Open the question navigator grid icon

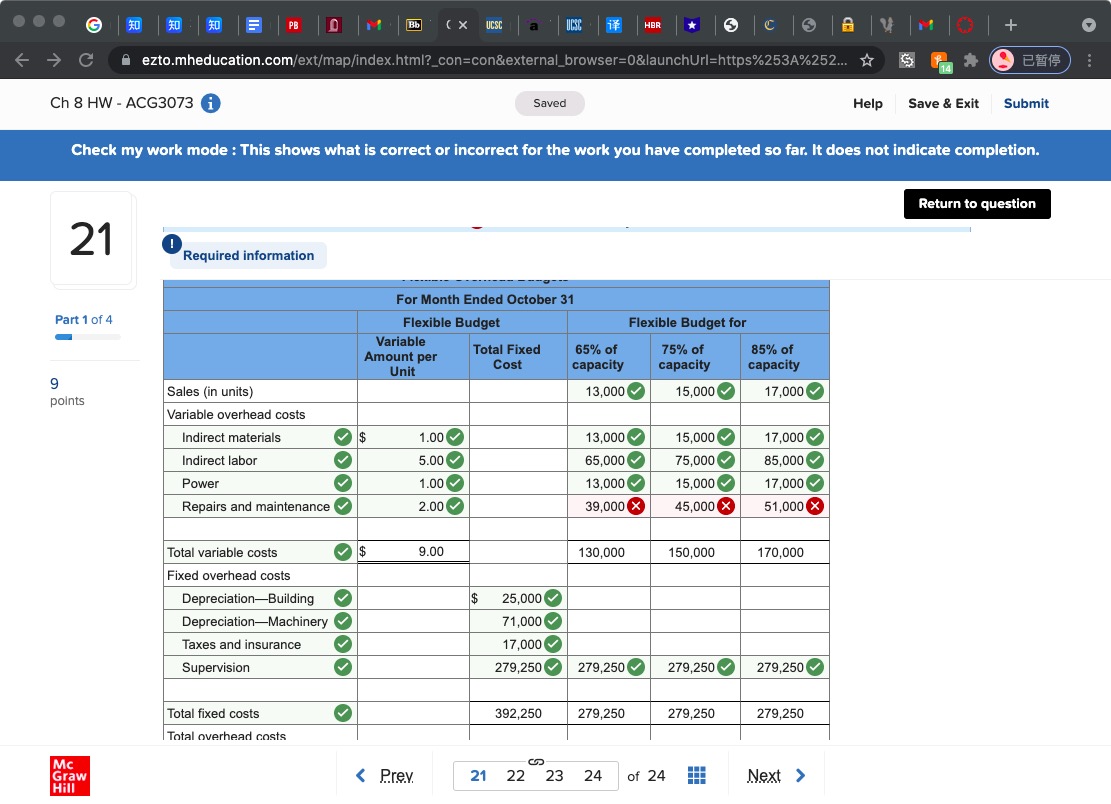click(697, 775)
